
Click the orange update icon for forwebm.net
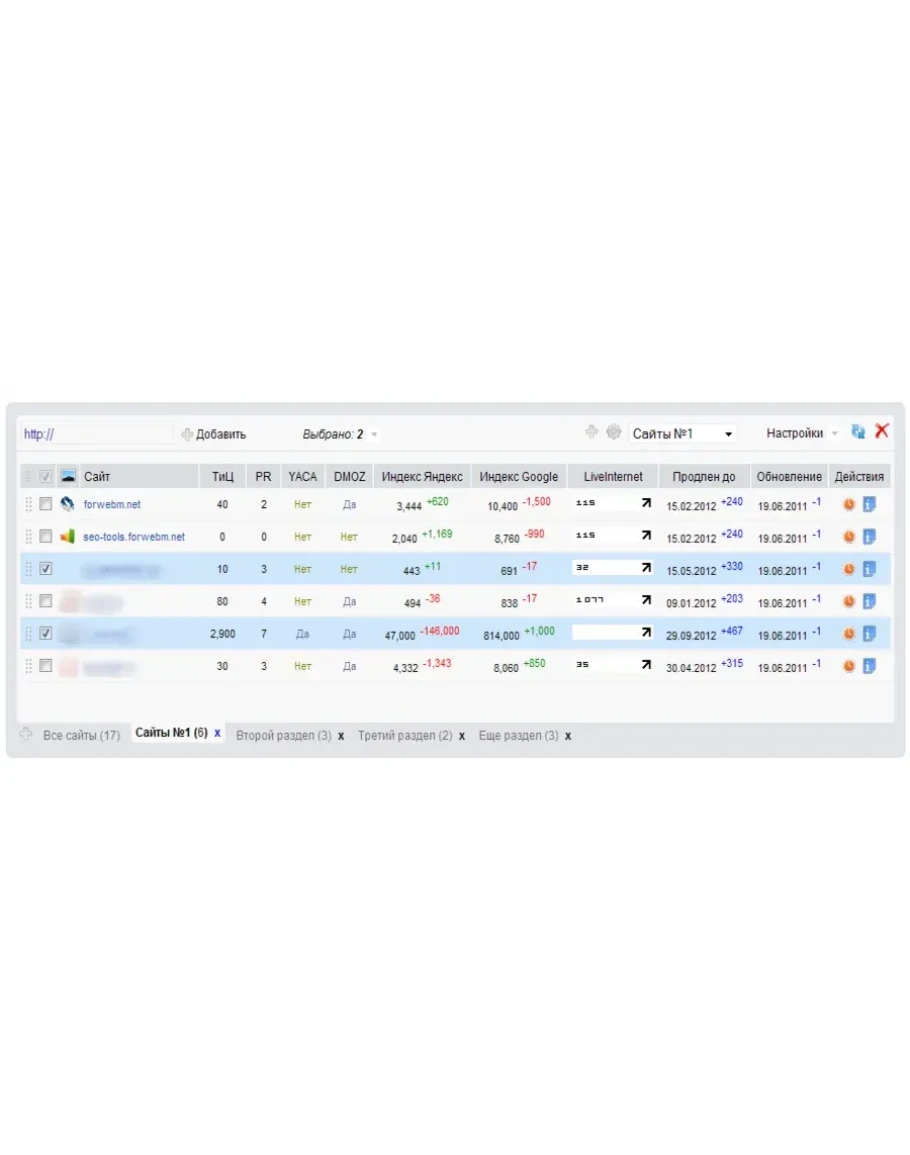849,505
